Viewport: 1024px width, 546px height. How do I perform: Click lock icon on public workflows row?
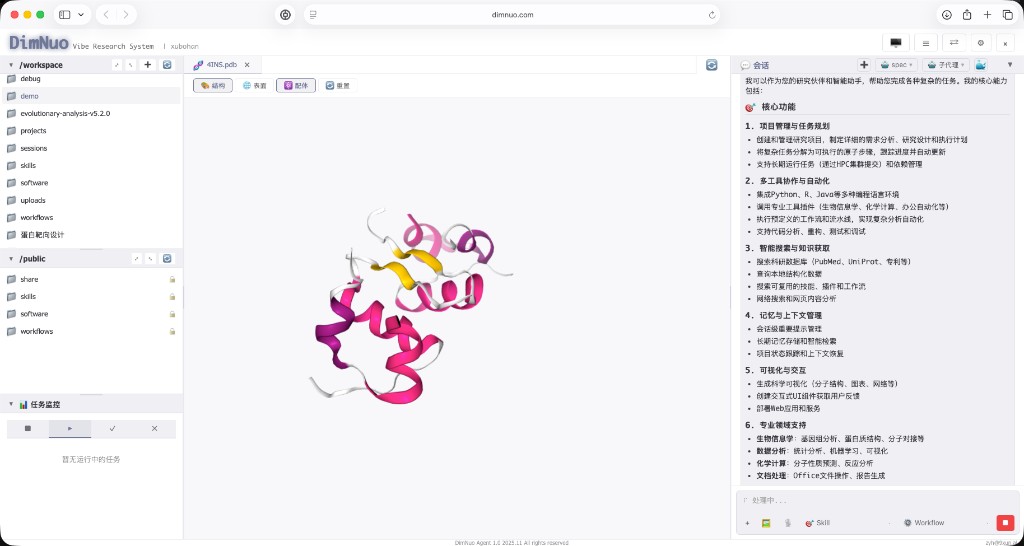coord(172,332)
